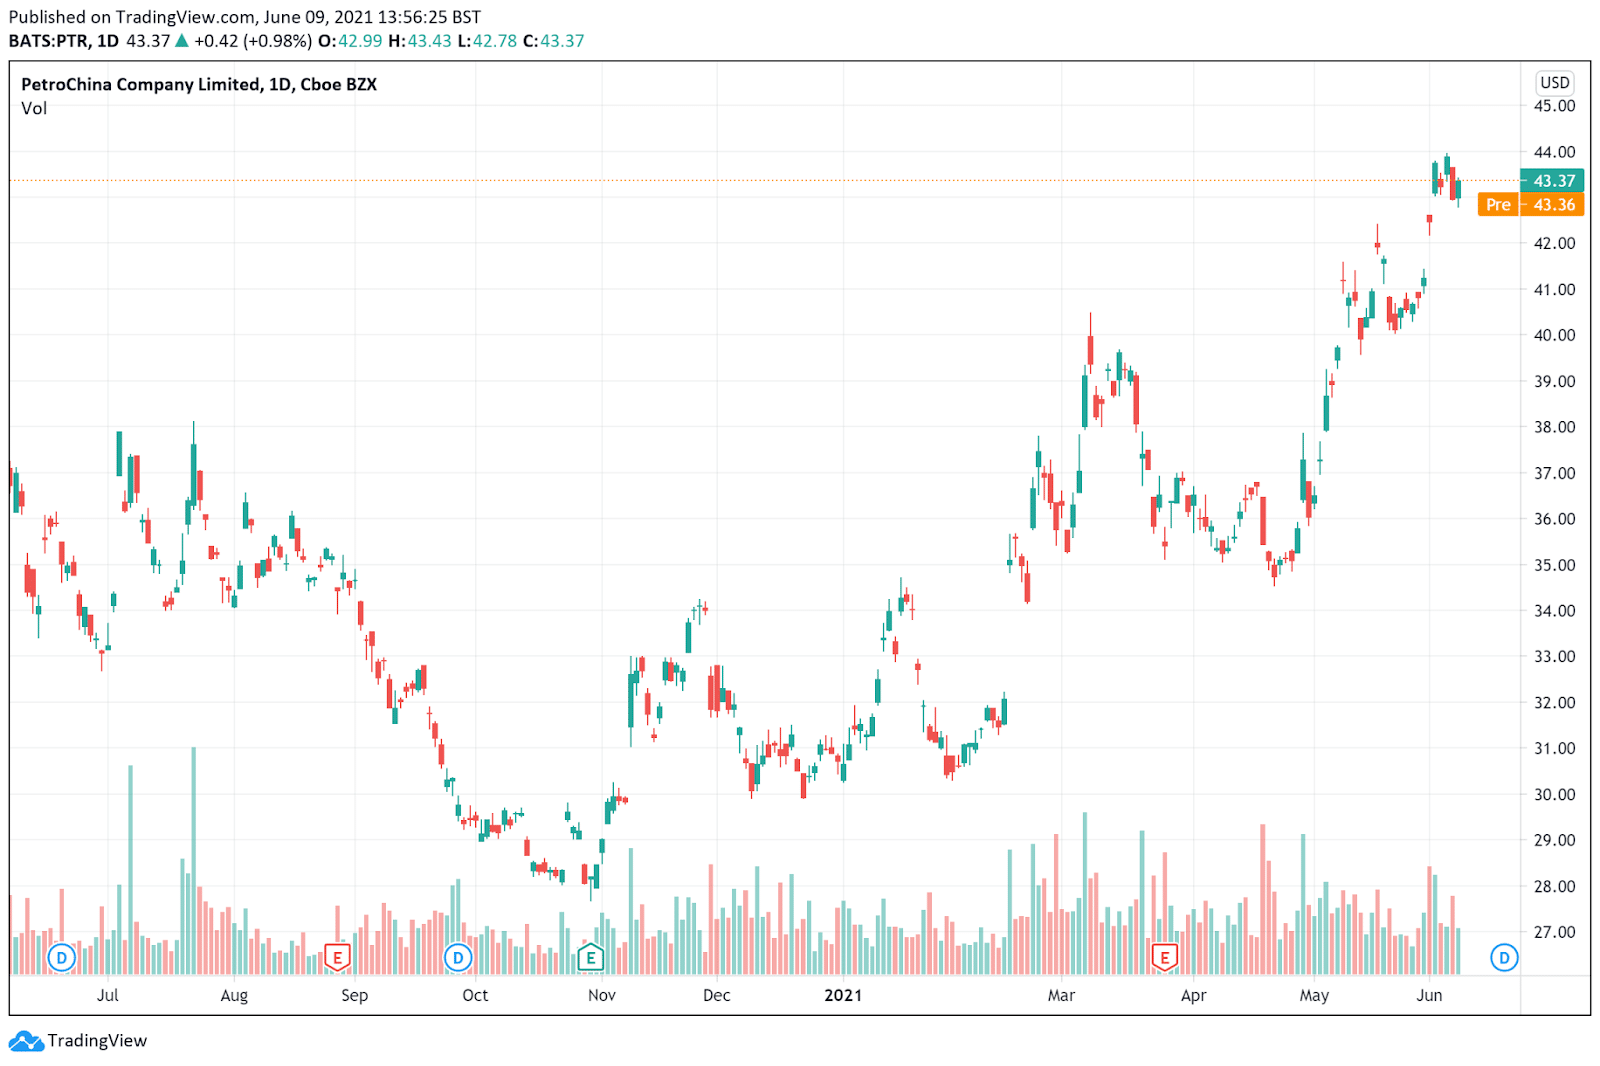Click the May label on time axis
Image resolution: width=1600 pixels, height=1066 pixels.
pos(1314,995)
